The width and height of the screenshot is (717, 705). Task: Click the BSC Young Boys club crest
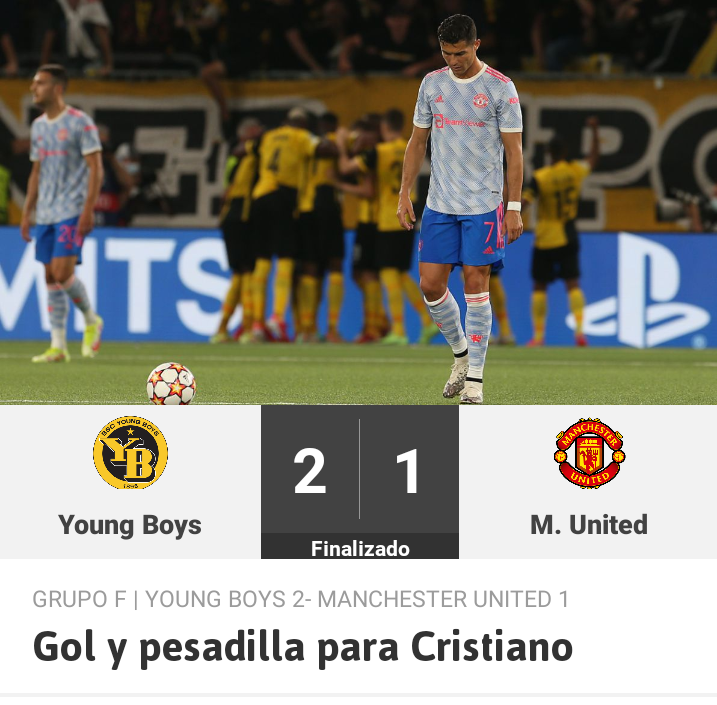[x=130, y=452]
